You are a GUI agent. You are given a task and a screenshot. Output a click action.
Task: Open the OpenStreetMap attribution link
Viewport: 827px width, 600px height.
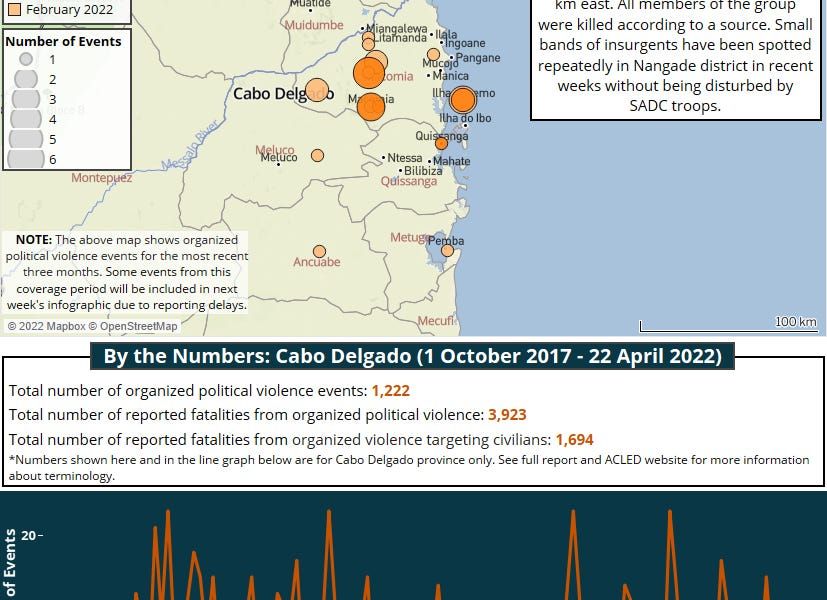point(133,326)
